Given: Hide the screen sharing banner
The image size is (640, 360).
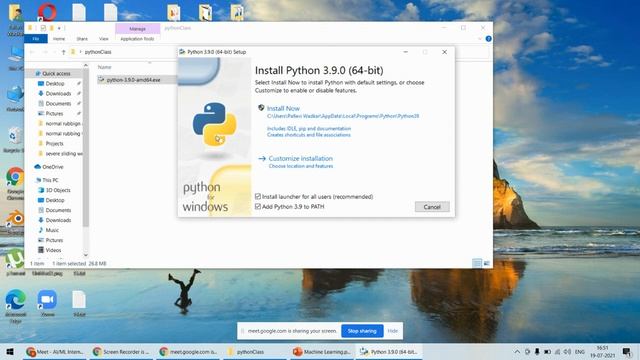Looking at the screenshot, I should 392,331.
